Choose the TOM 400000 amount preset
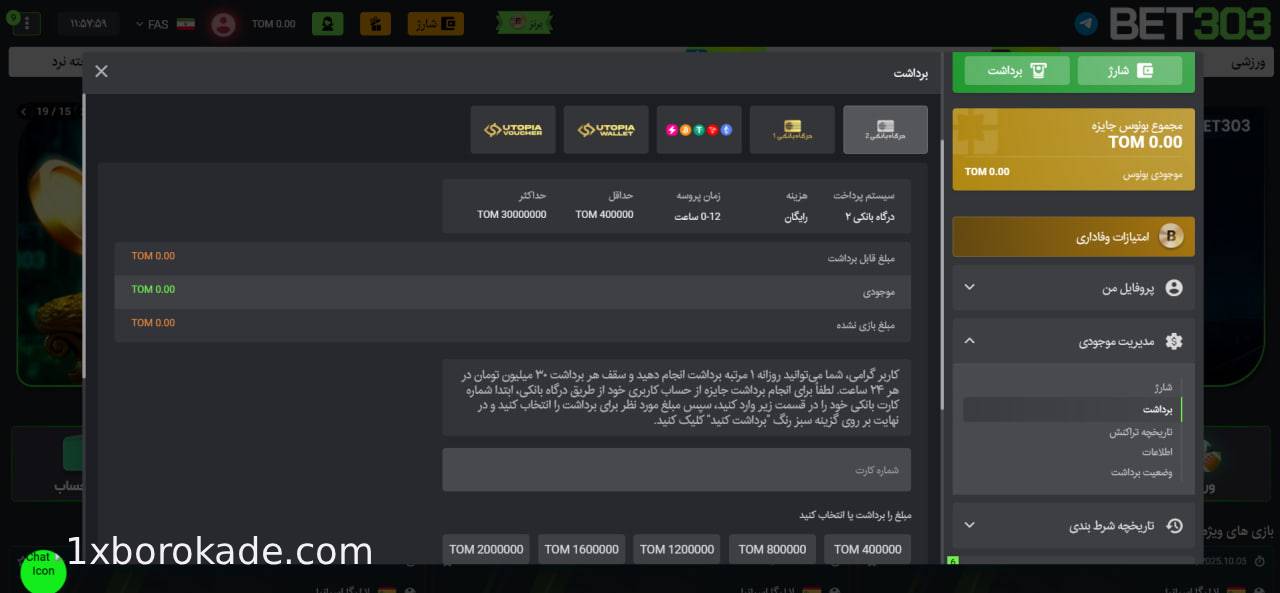The width and height of the screenshot is (1280, 593). click(867, 549)
